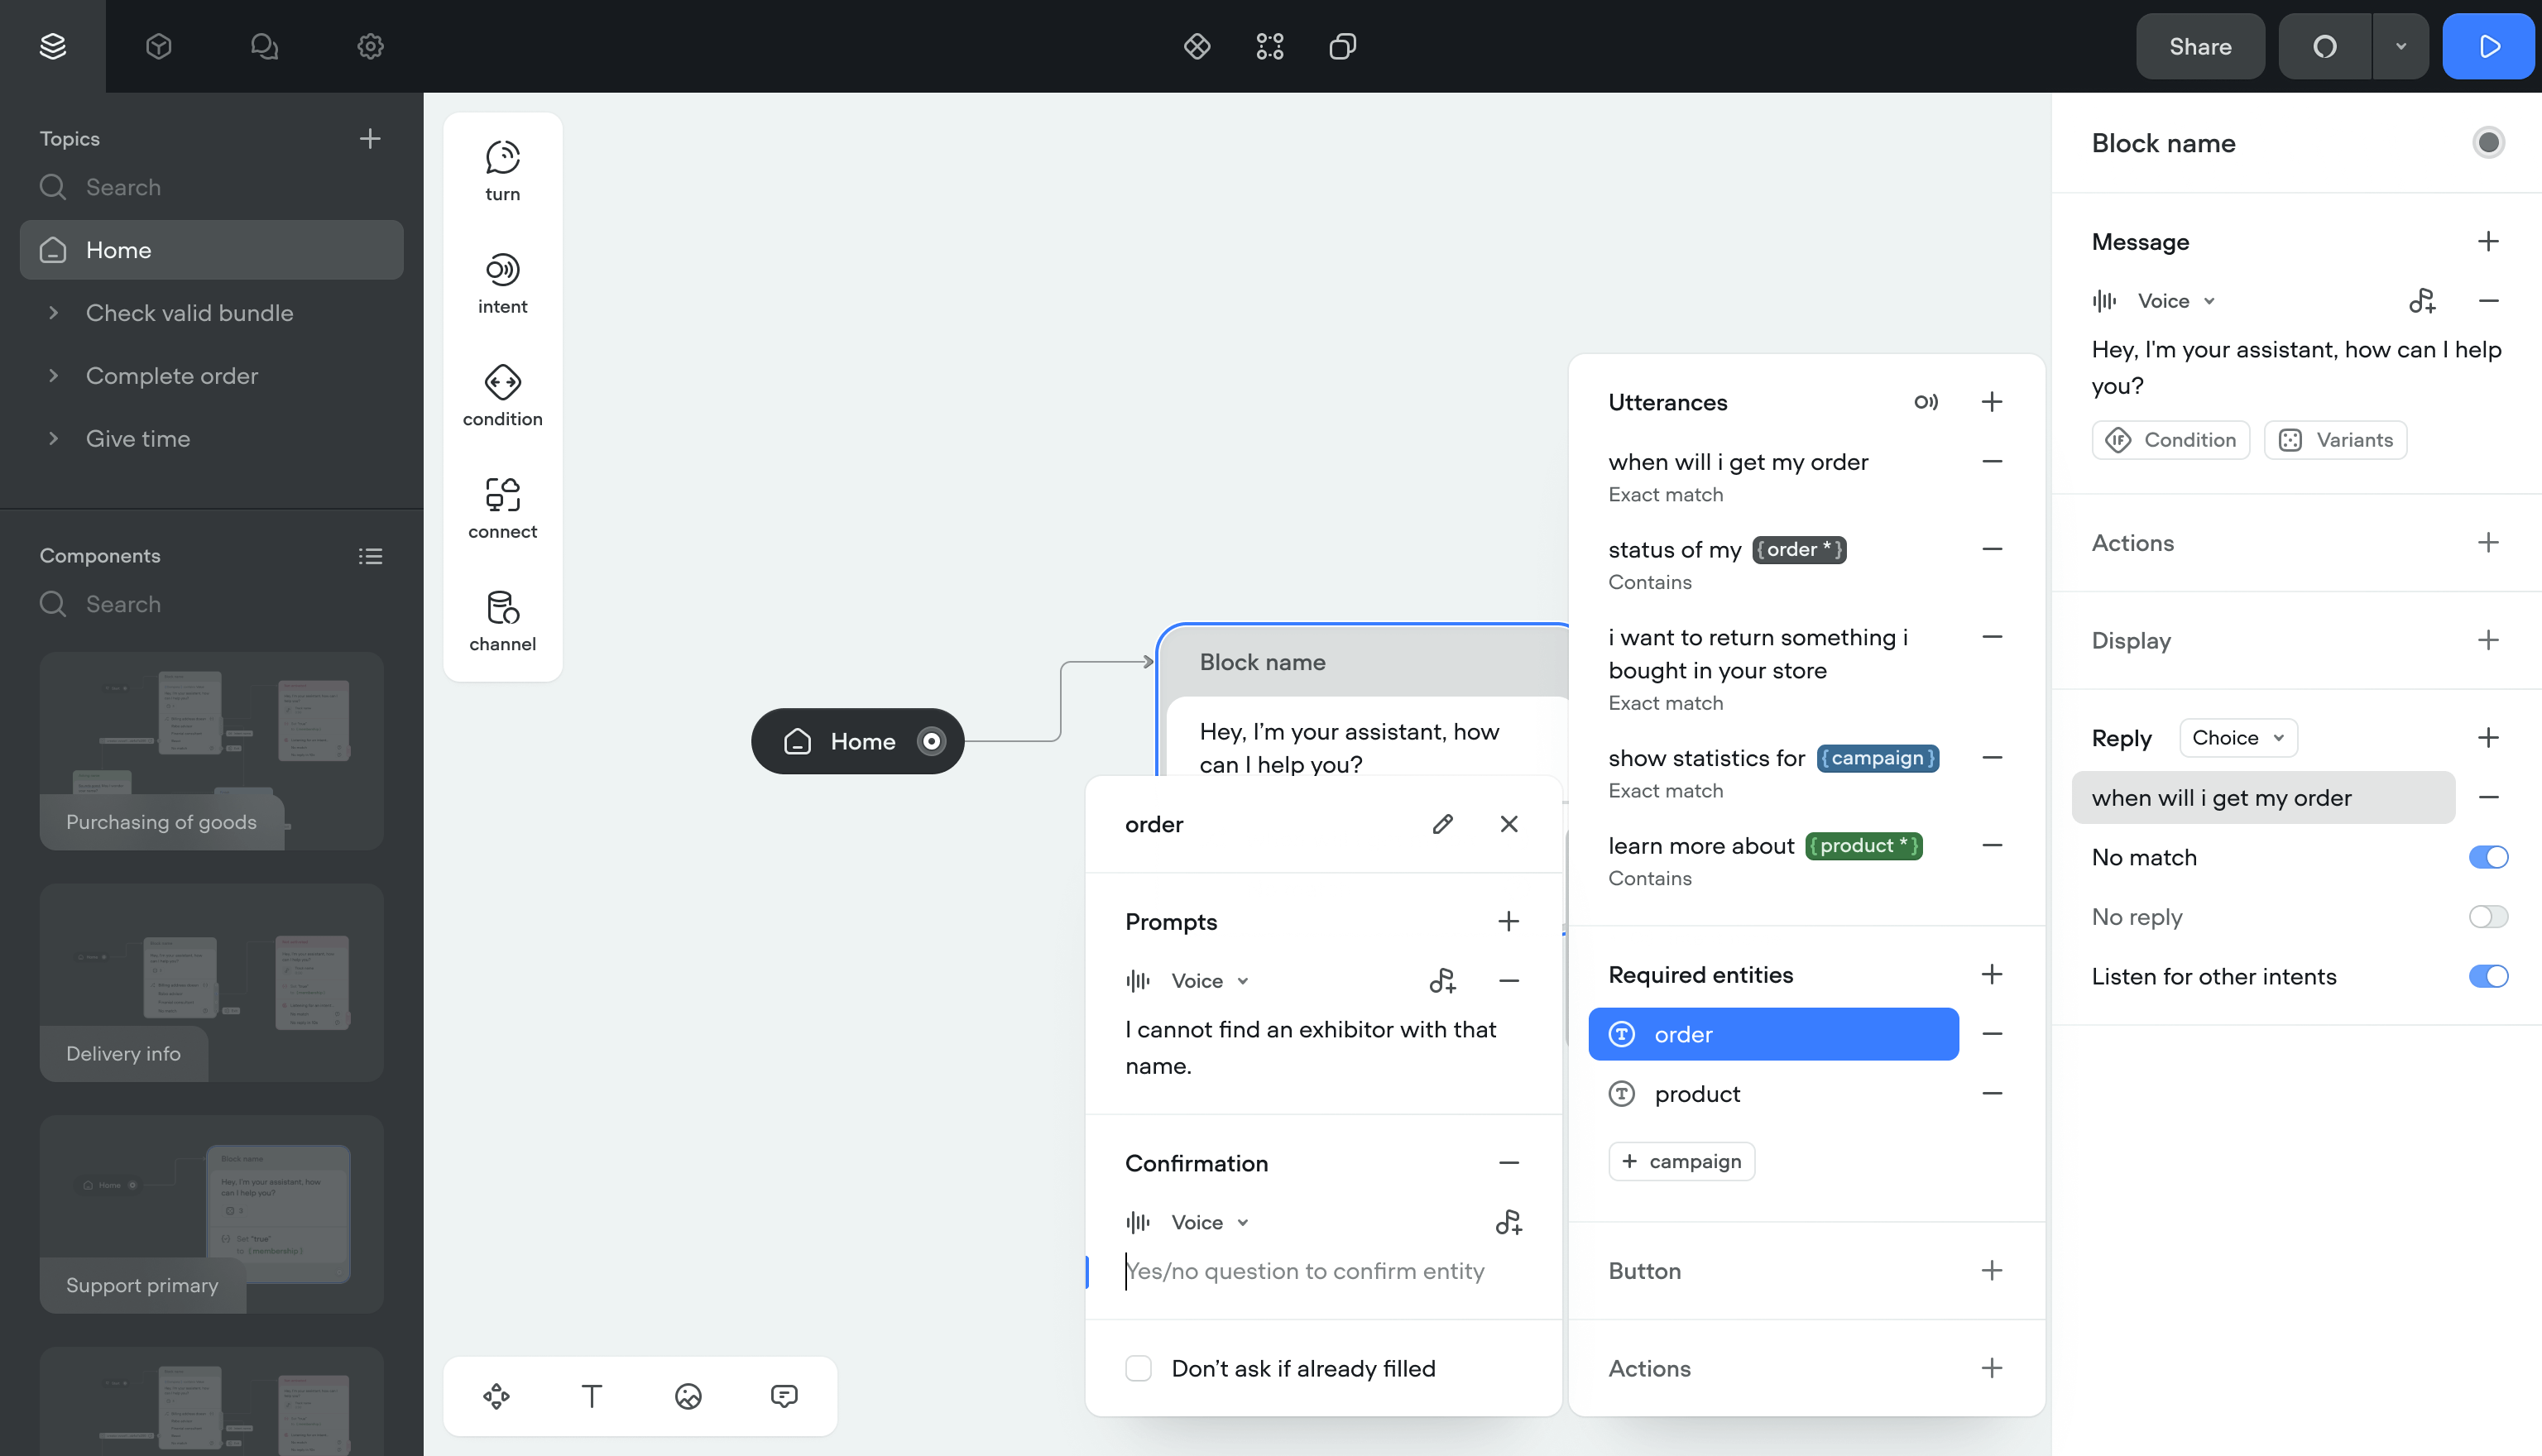Open the Image tool at the bottom
Image resolution: width=2542 pixels, height=1456 pixels.
pyautogui.click(x=688, y=1396)
